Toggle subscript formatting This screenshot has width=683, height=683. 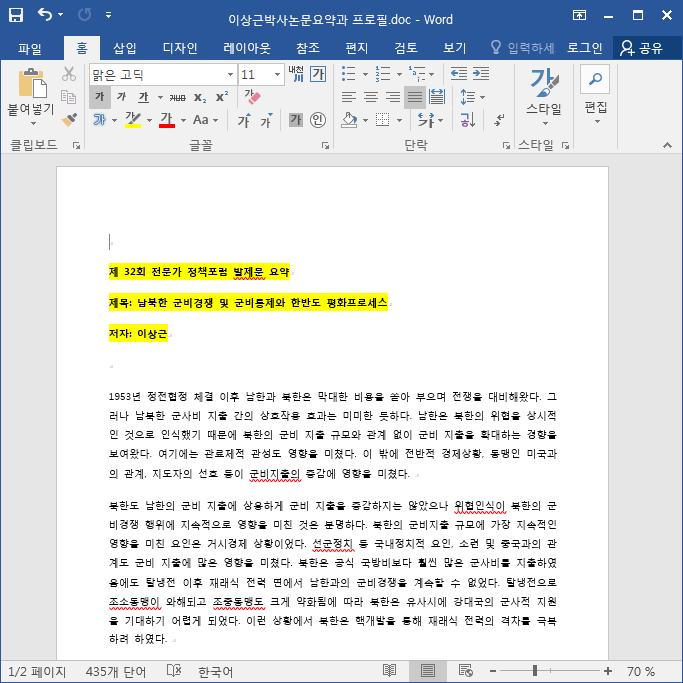pyautogui.click(x=200, y=97)
